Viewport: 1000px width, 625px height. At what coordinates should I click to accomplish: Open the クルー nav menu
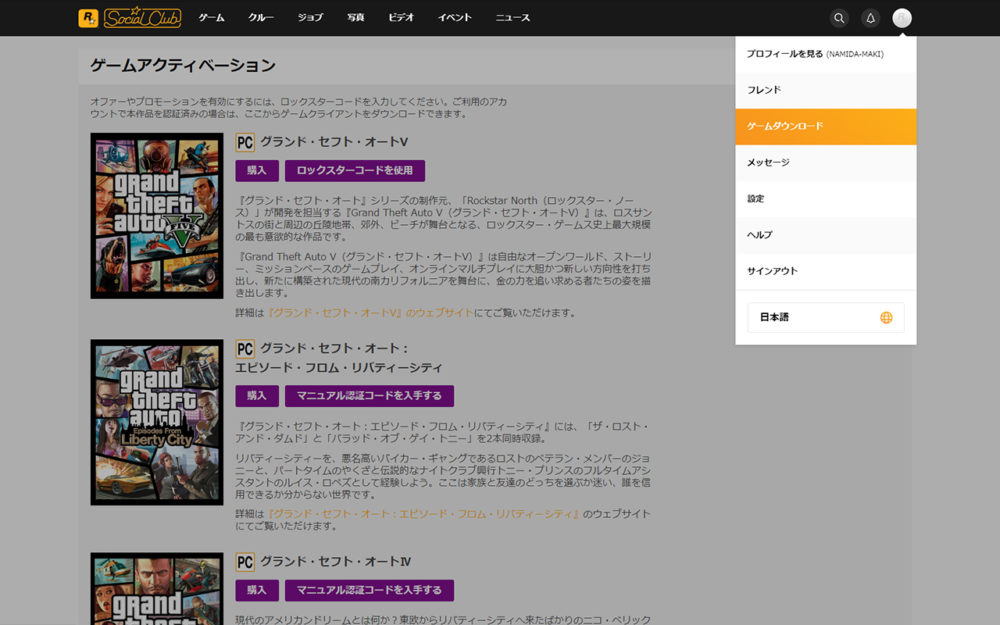261,18
